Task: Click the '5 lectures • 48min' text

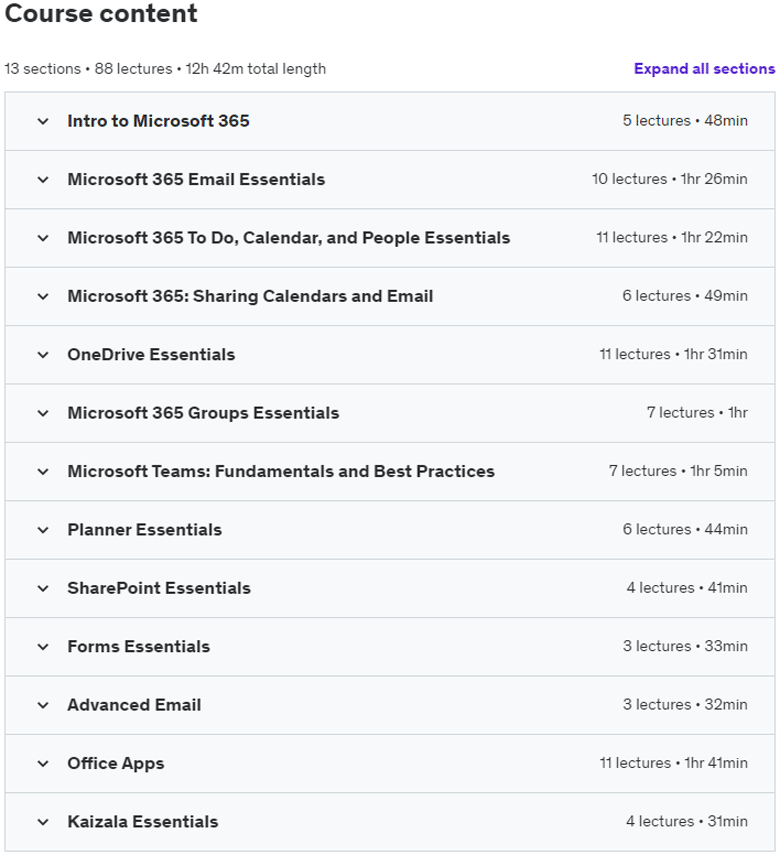Action: pyautogui.click(x=685, y=121)
